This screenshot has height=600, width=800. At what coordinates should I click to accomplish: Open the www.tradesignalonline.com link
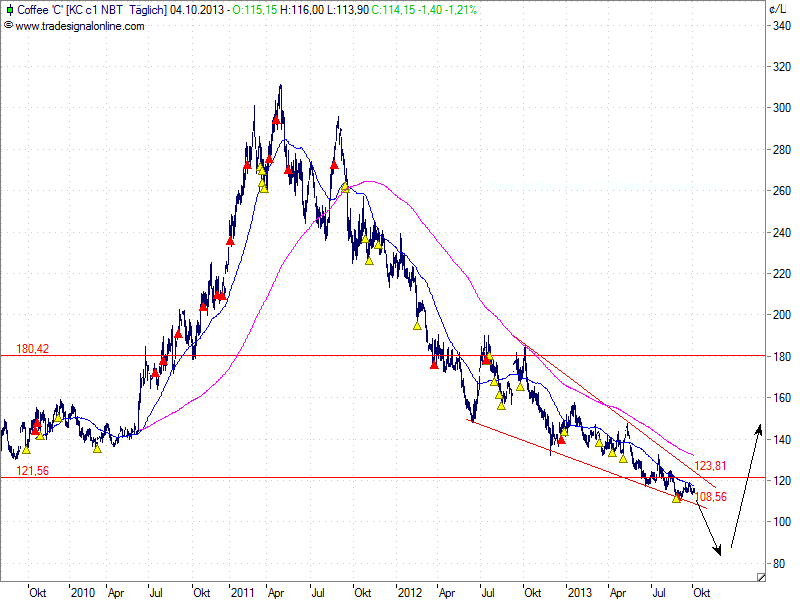tap(79, 25)
